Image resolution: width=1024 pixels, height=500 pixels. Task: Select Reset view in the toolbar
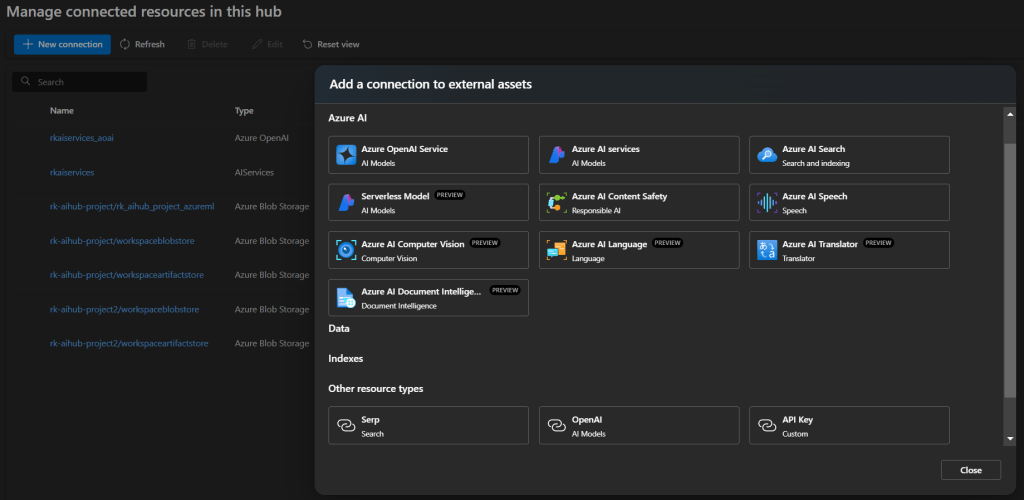click(x=331, y=44)
